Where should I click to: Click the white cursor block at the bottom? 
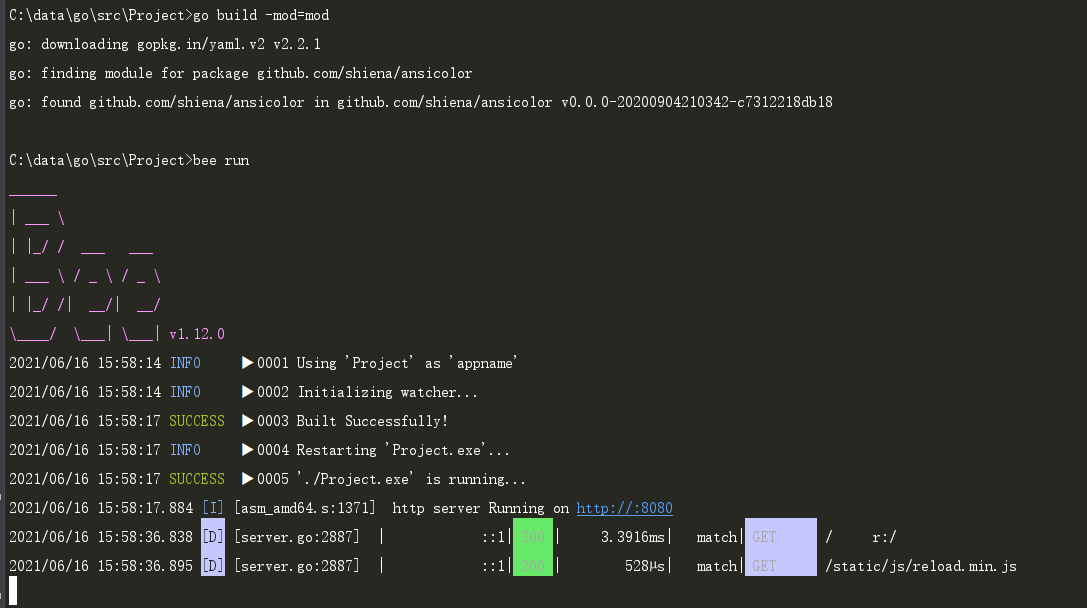(12, 591)
